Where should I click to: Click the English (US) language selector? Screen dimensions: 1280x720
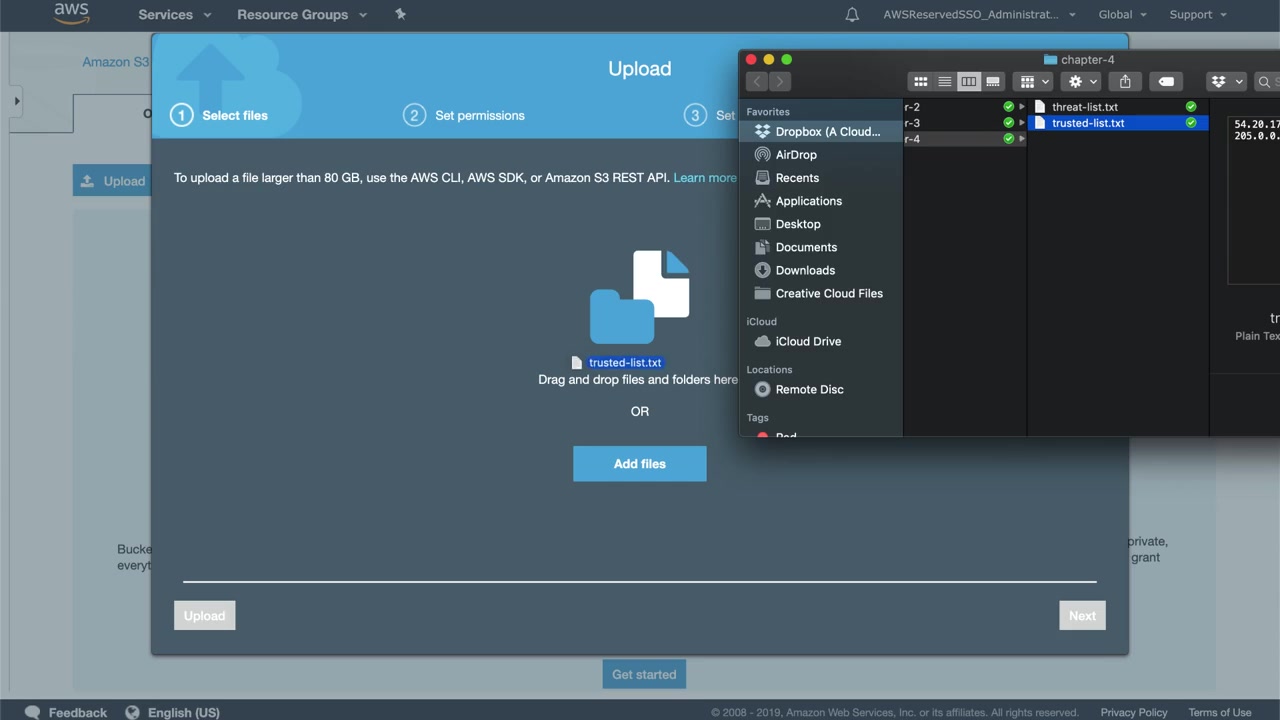pyautogui.click(x=184, y=712)
